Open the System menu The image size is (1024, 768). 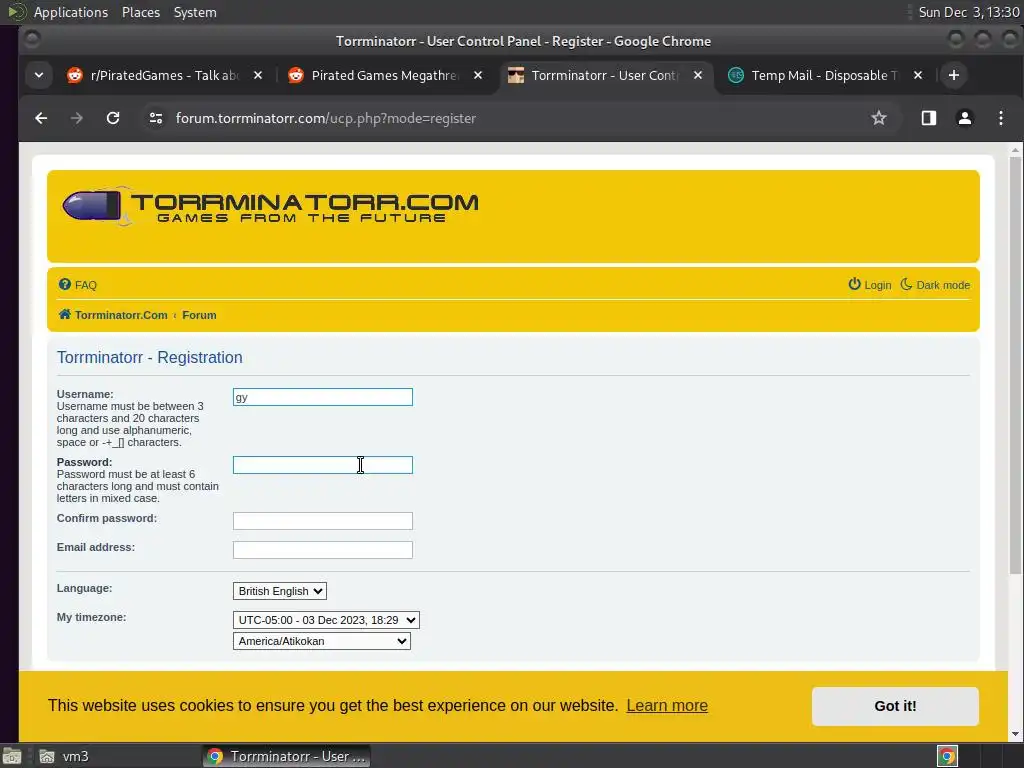[x=195, y=12]
